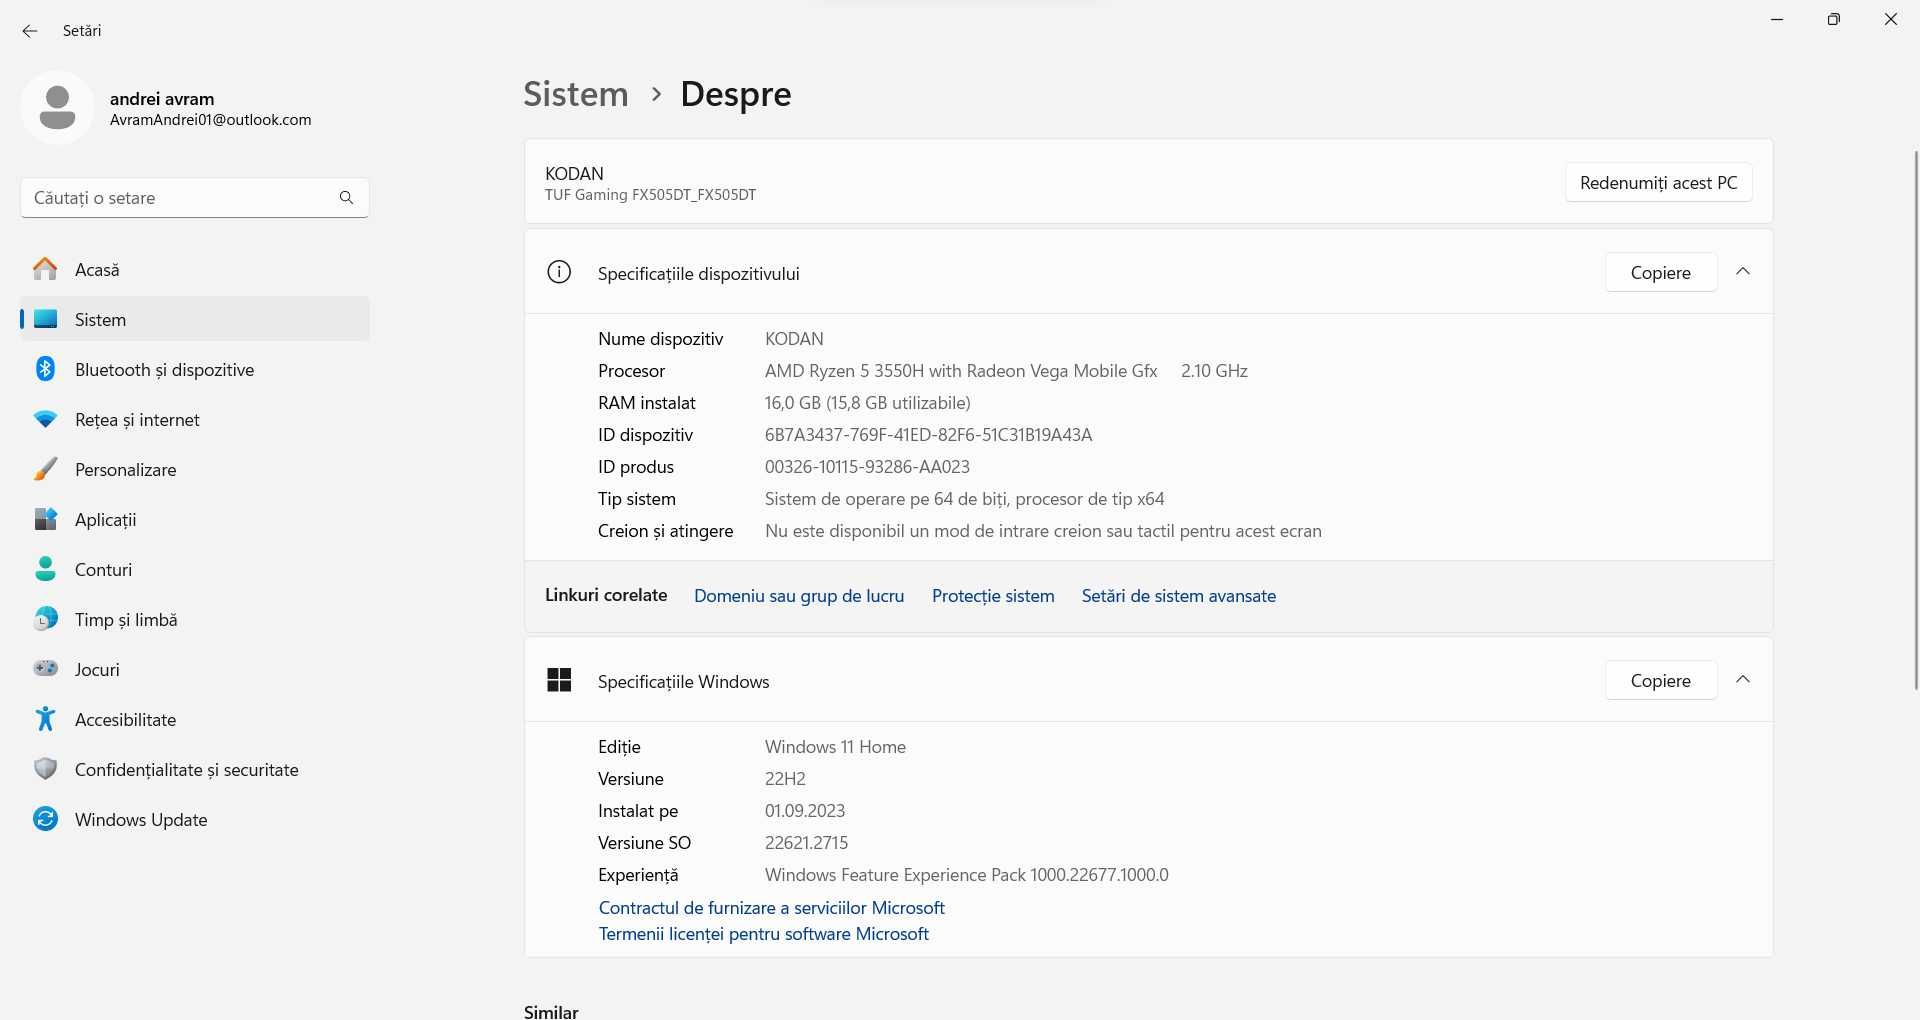
Task: Click the Aplicații icon in sidebar
Action: pyautogui.click(x=45, y=519)
